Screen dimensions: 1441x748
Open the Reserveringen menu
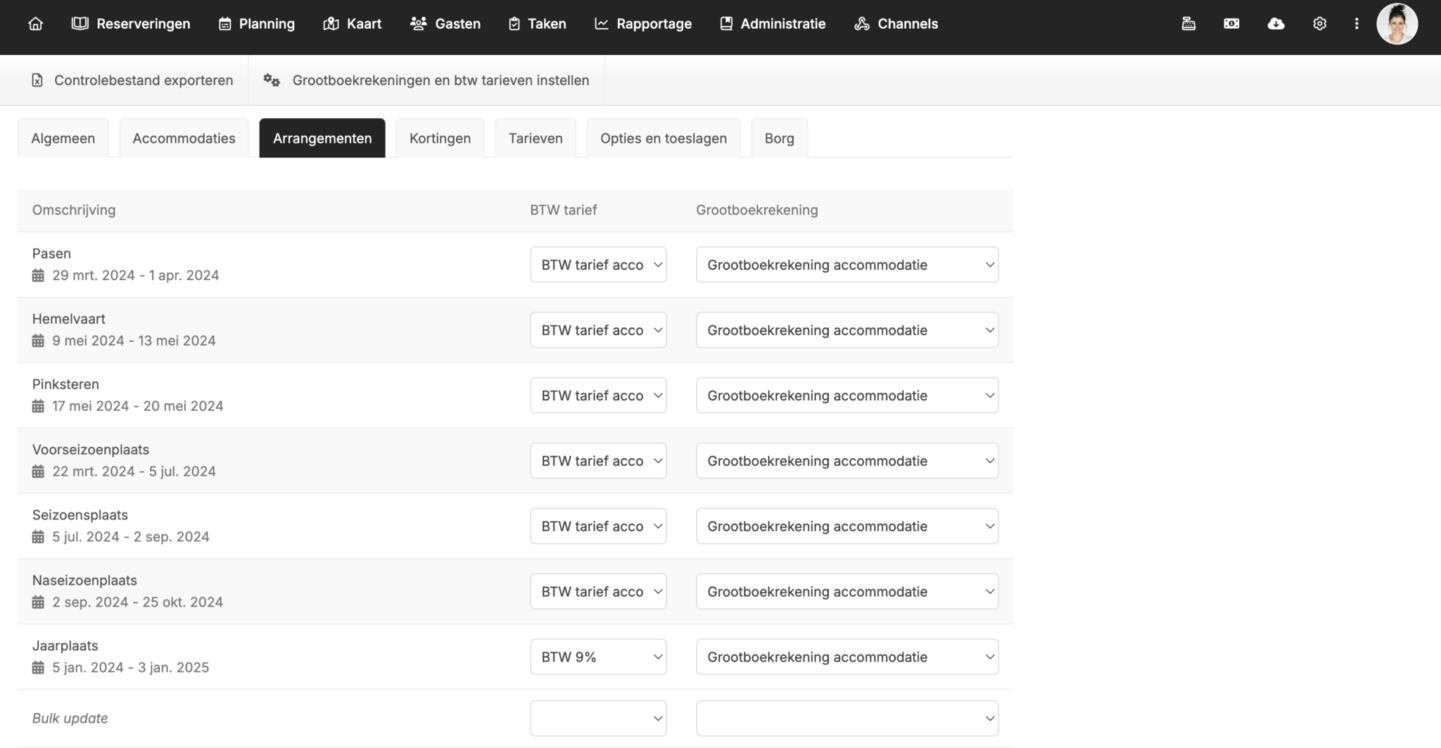(131, 24)
